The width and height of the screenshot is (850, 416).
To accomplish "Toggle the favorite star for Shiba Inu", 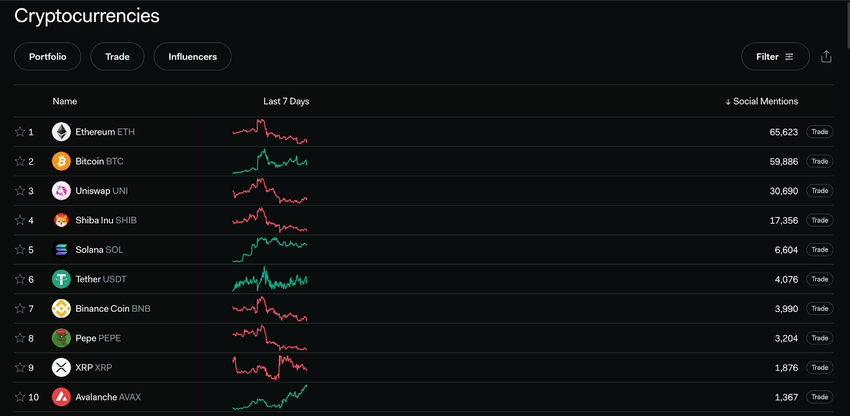I will pyautogui.click(x=20, y=220).
